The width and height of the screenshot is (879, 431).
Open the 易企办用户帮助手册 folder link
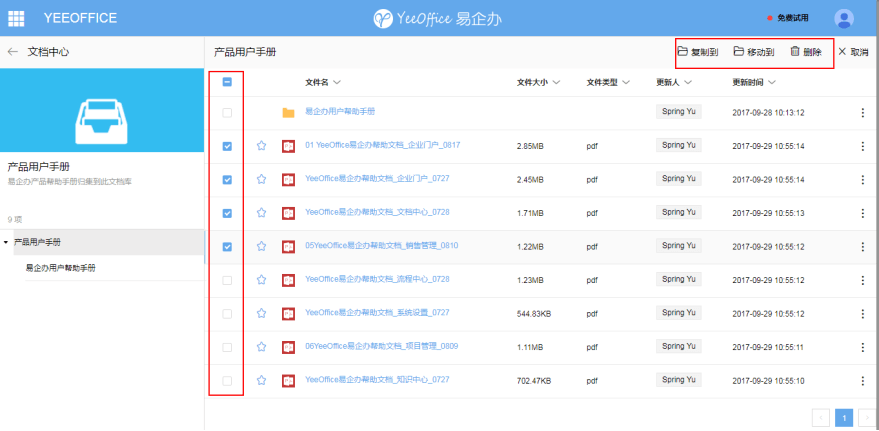pos(340,112)
